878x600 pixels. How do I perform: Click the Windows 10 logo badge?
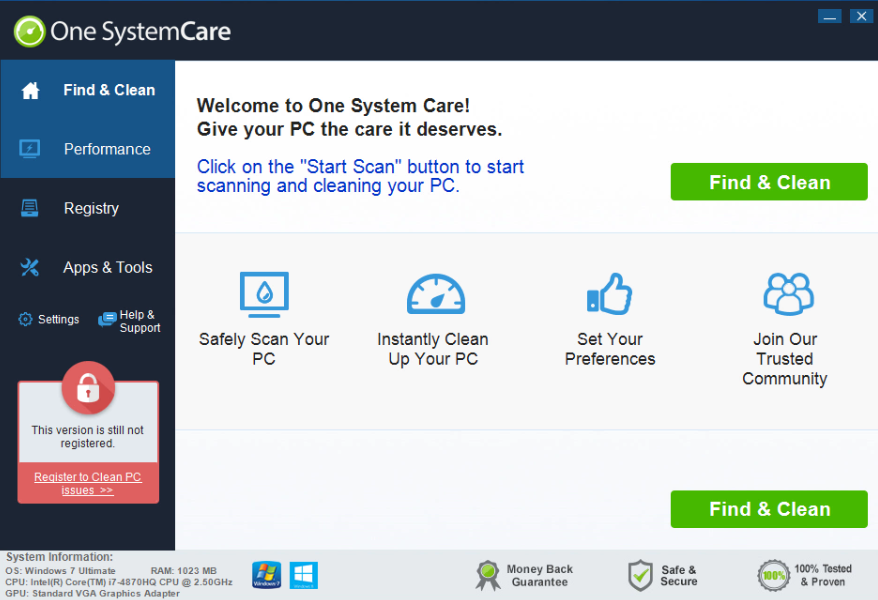click(303, 575)
